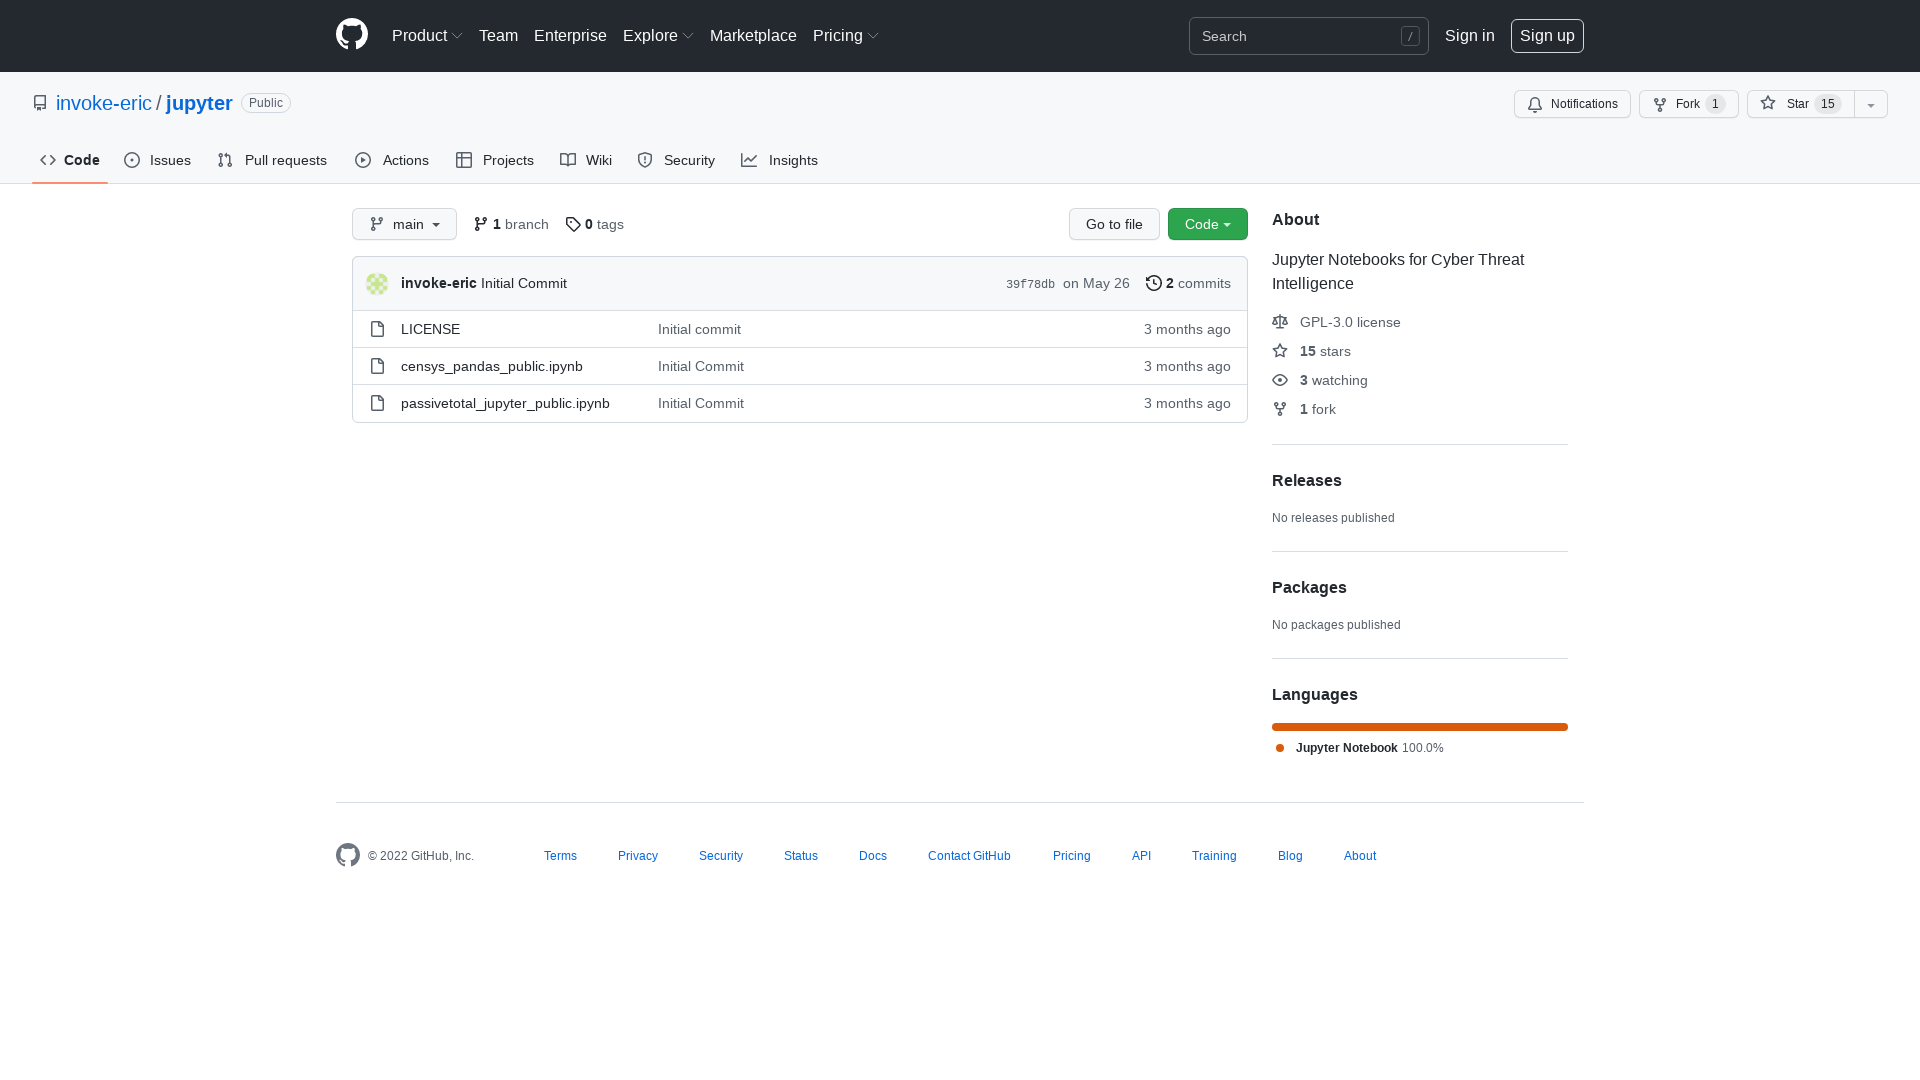Open the repository Security tab
This screenshot has height=1080, width=1920.
[676, 160]
